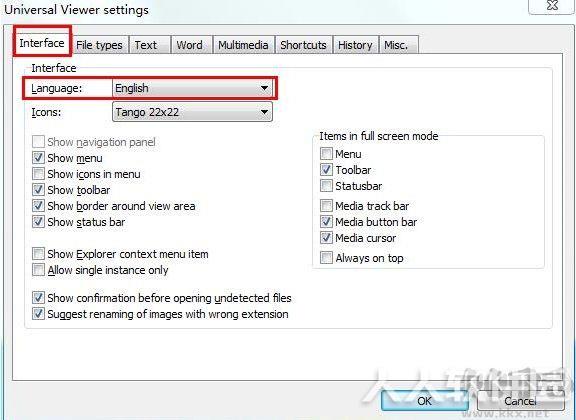Switch to the Interface tab
The width and height of the screenshot is (576, 420).
(42, 43)
